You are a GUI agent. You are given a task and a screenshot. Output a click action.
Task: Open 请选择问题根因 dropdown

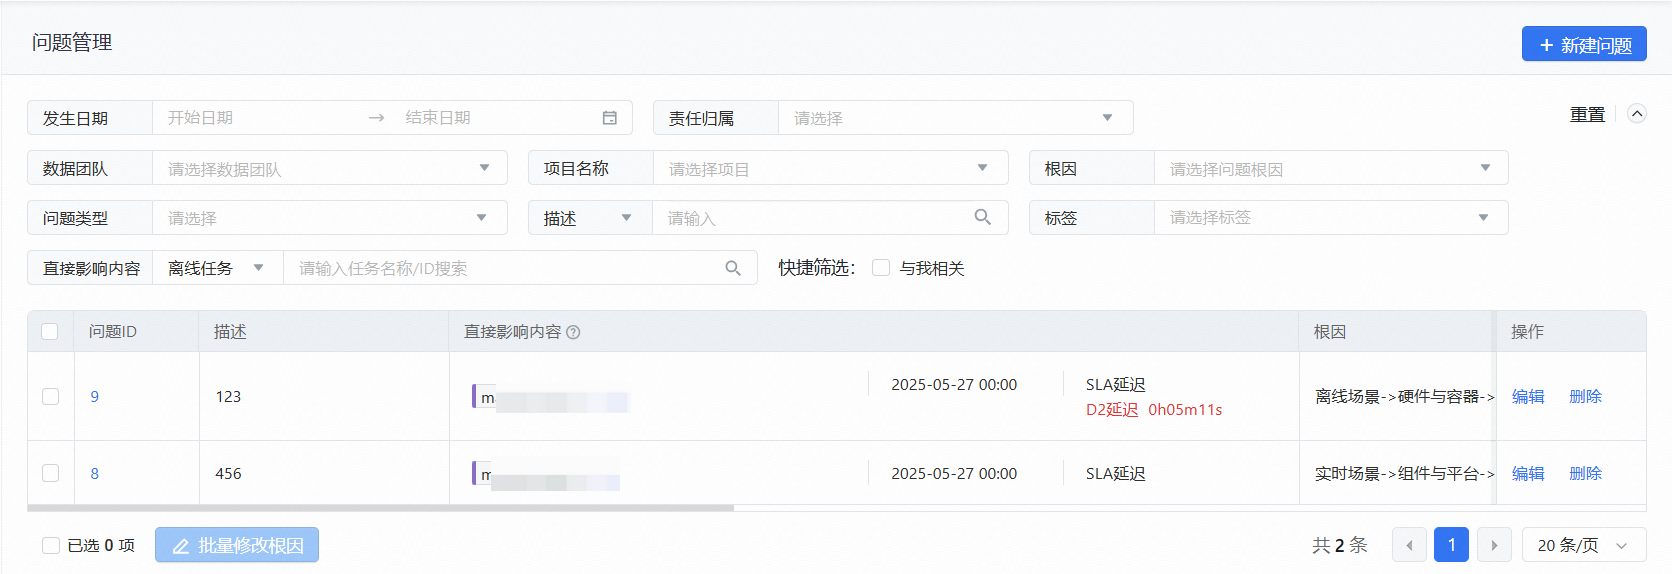pos(1331,168)
